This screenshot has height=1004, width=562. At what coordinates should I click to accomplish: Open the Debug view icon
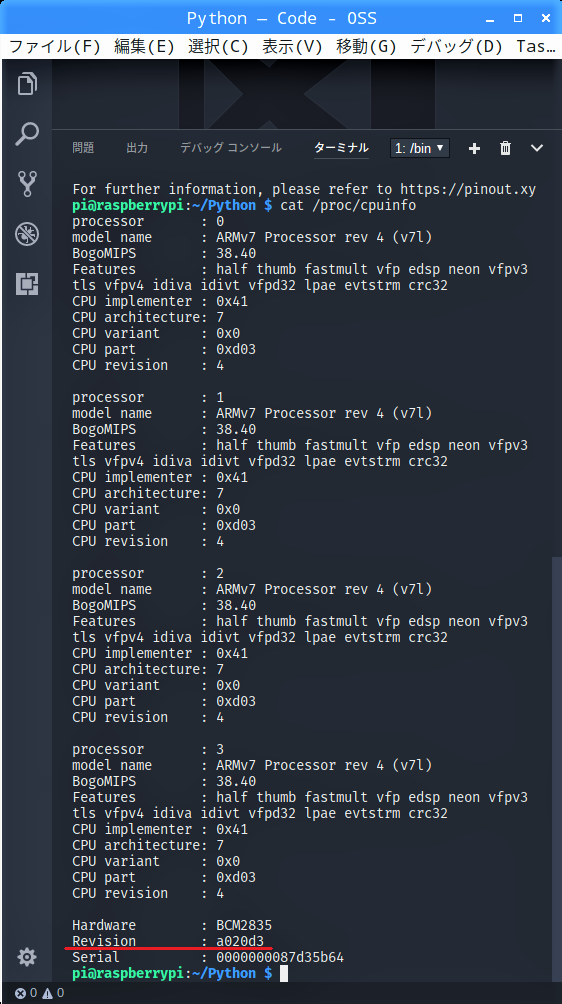(27, 234)
